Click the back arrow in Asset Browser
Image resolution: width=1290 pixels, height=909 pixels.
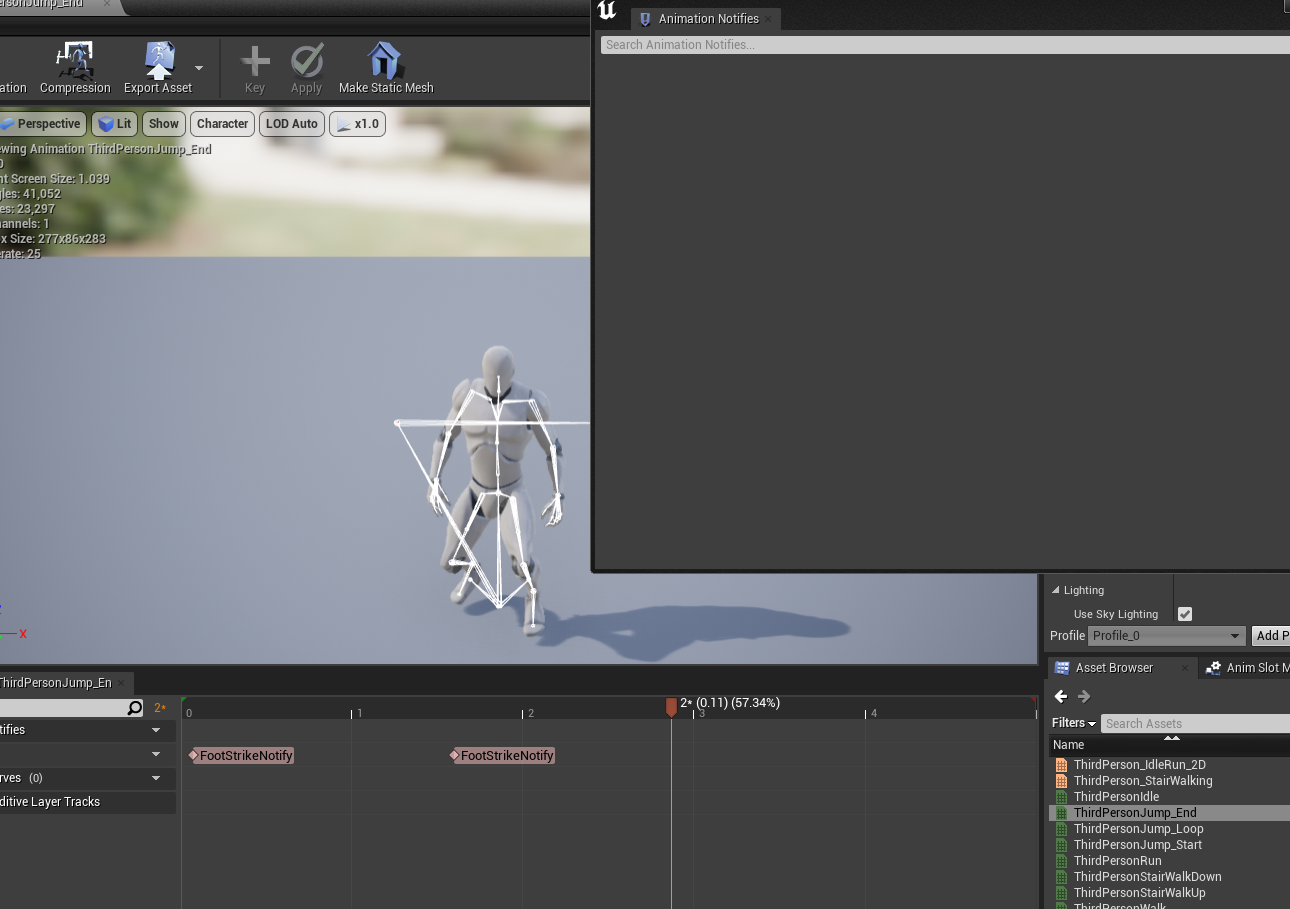[x=1061, y=697]
